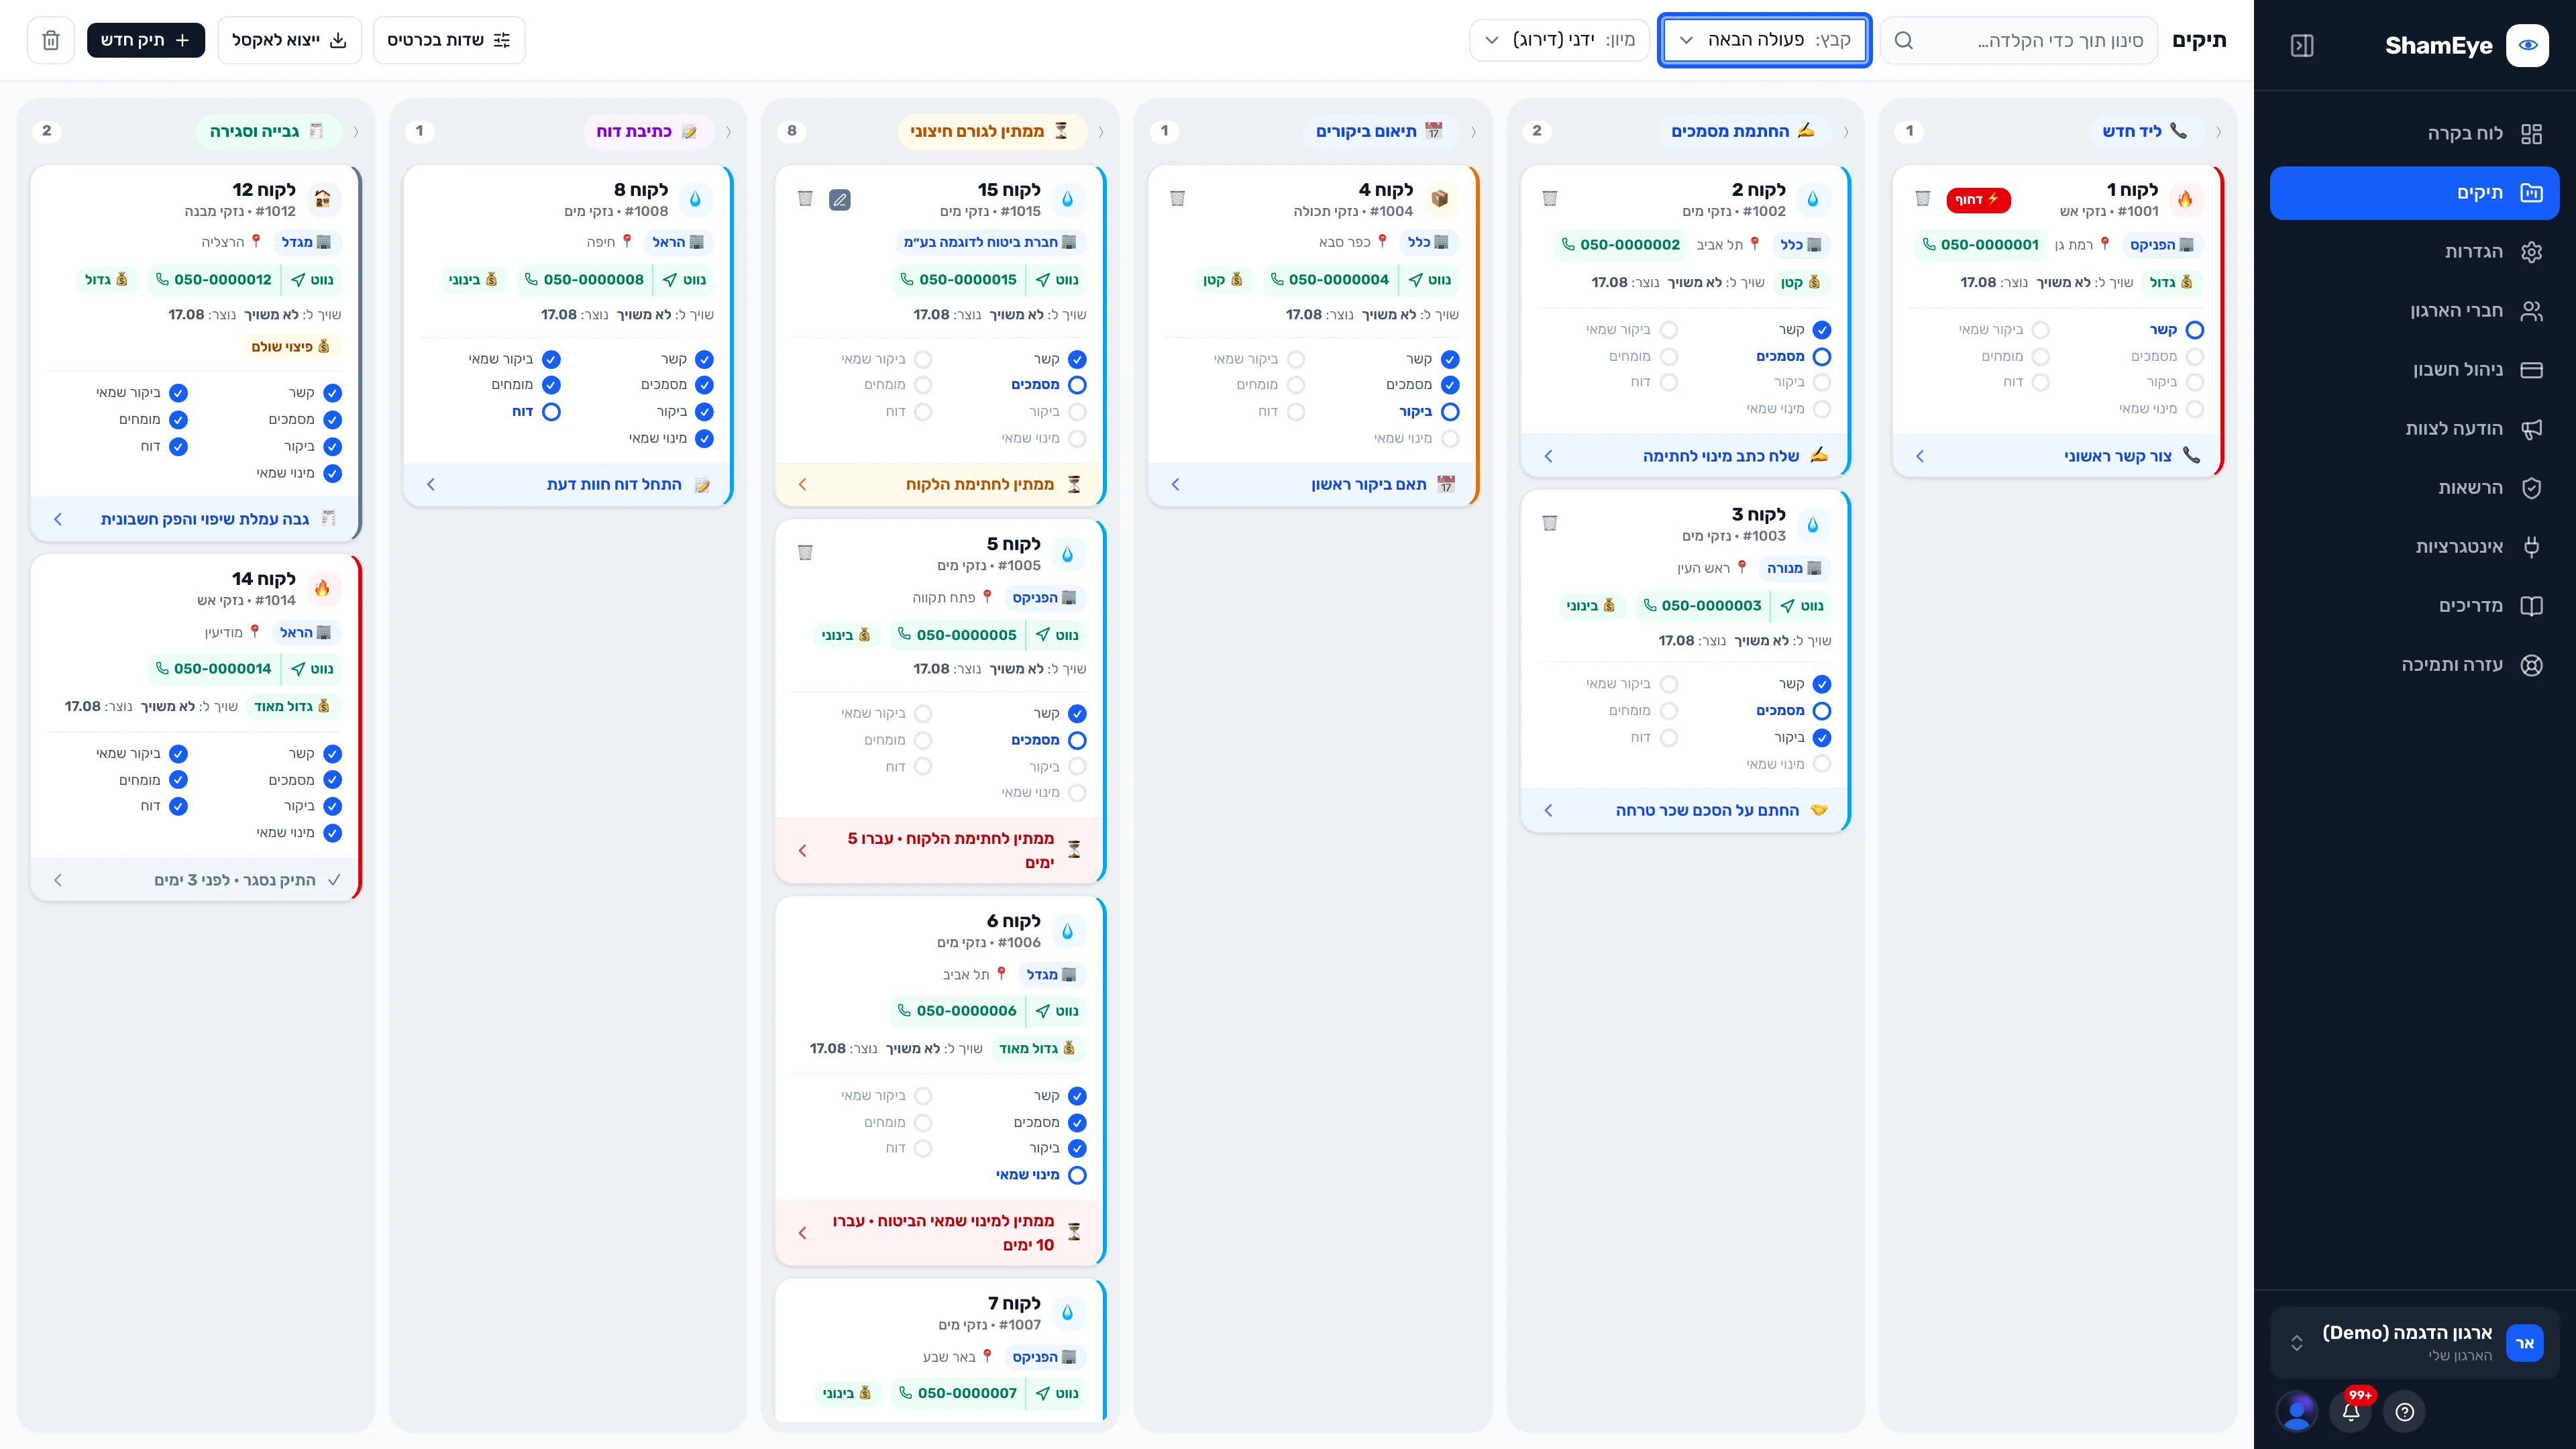Screen dimensions: 2576x1449
Task: Click the trash icon in top toolbar
Action: coord(51,40)
